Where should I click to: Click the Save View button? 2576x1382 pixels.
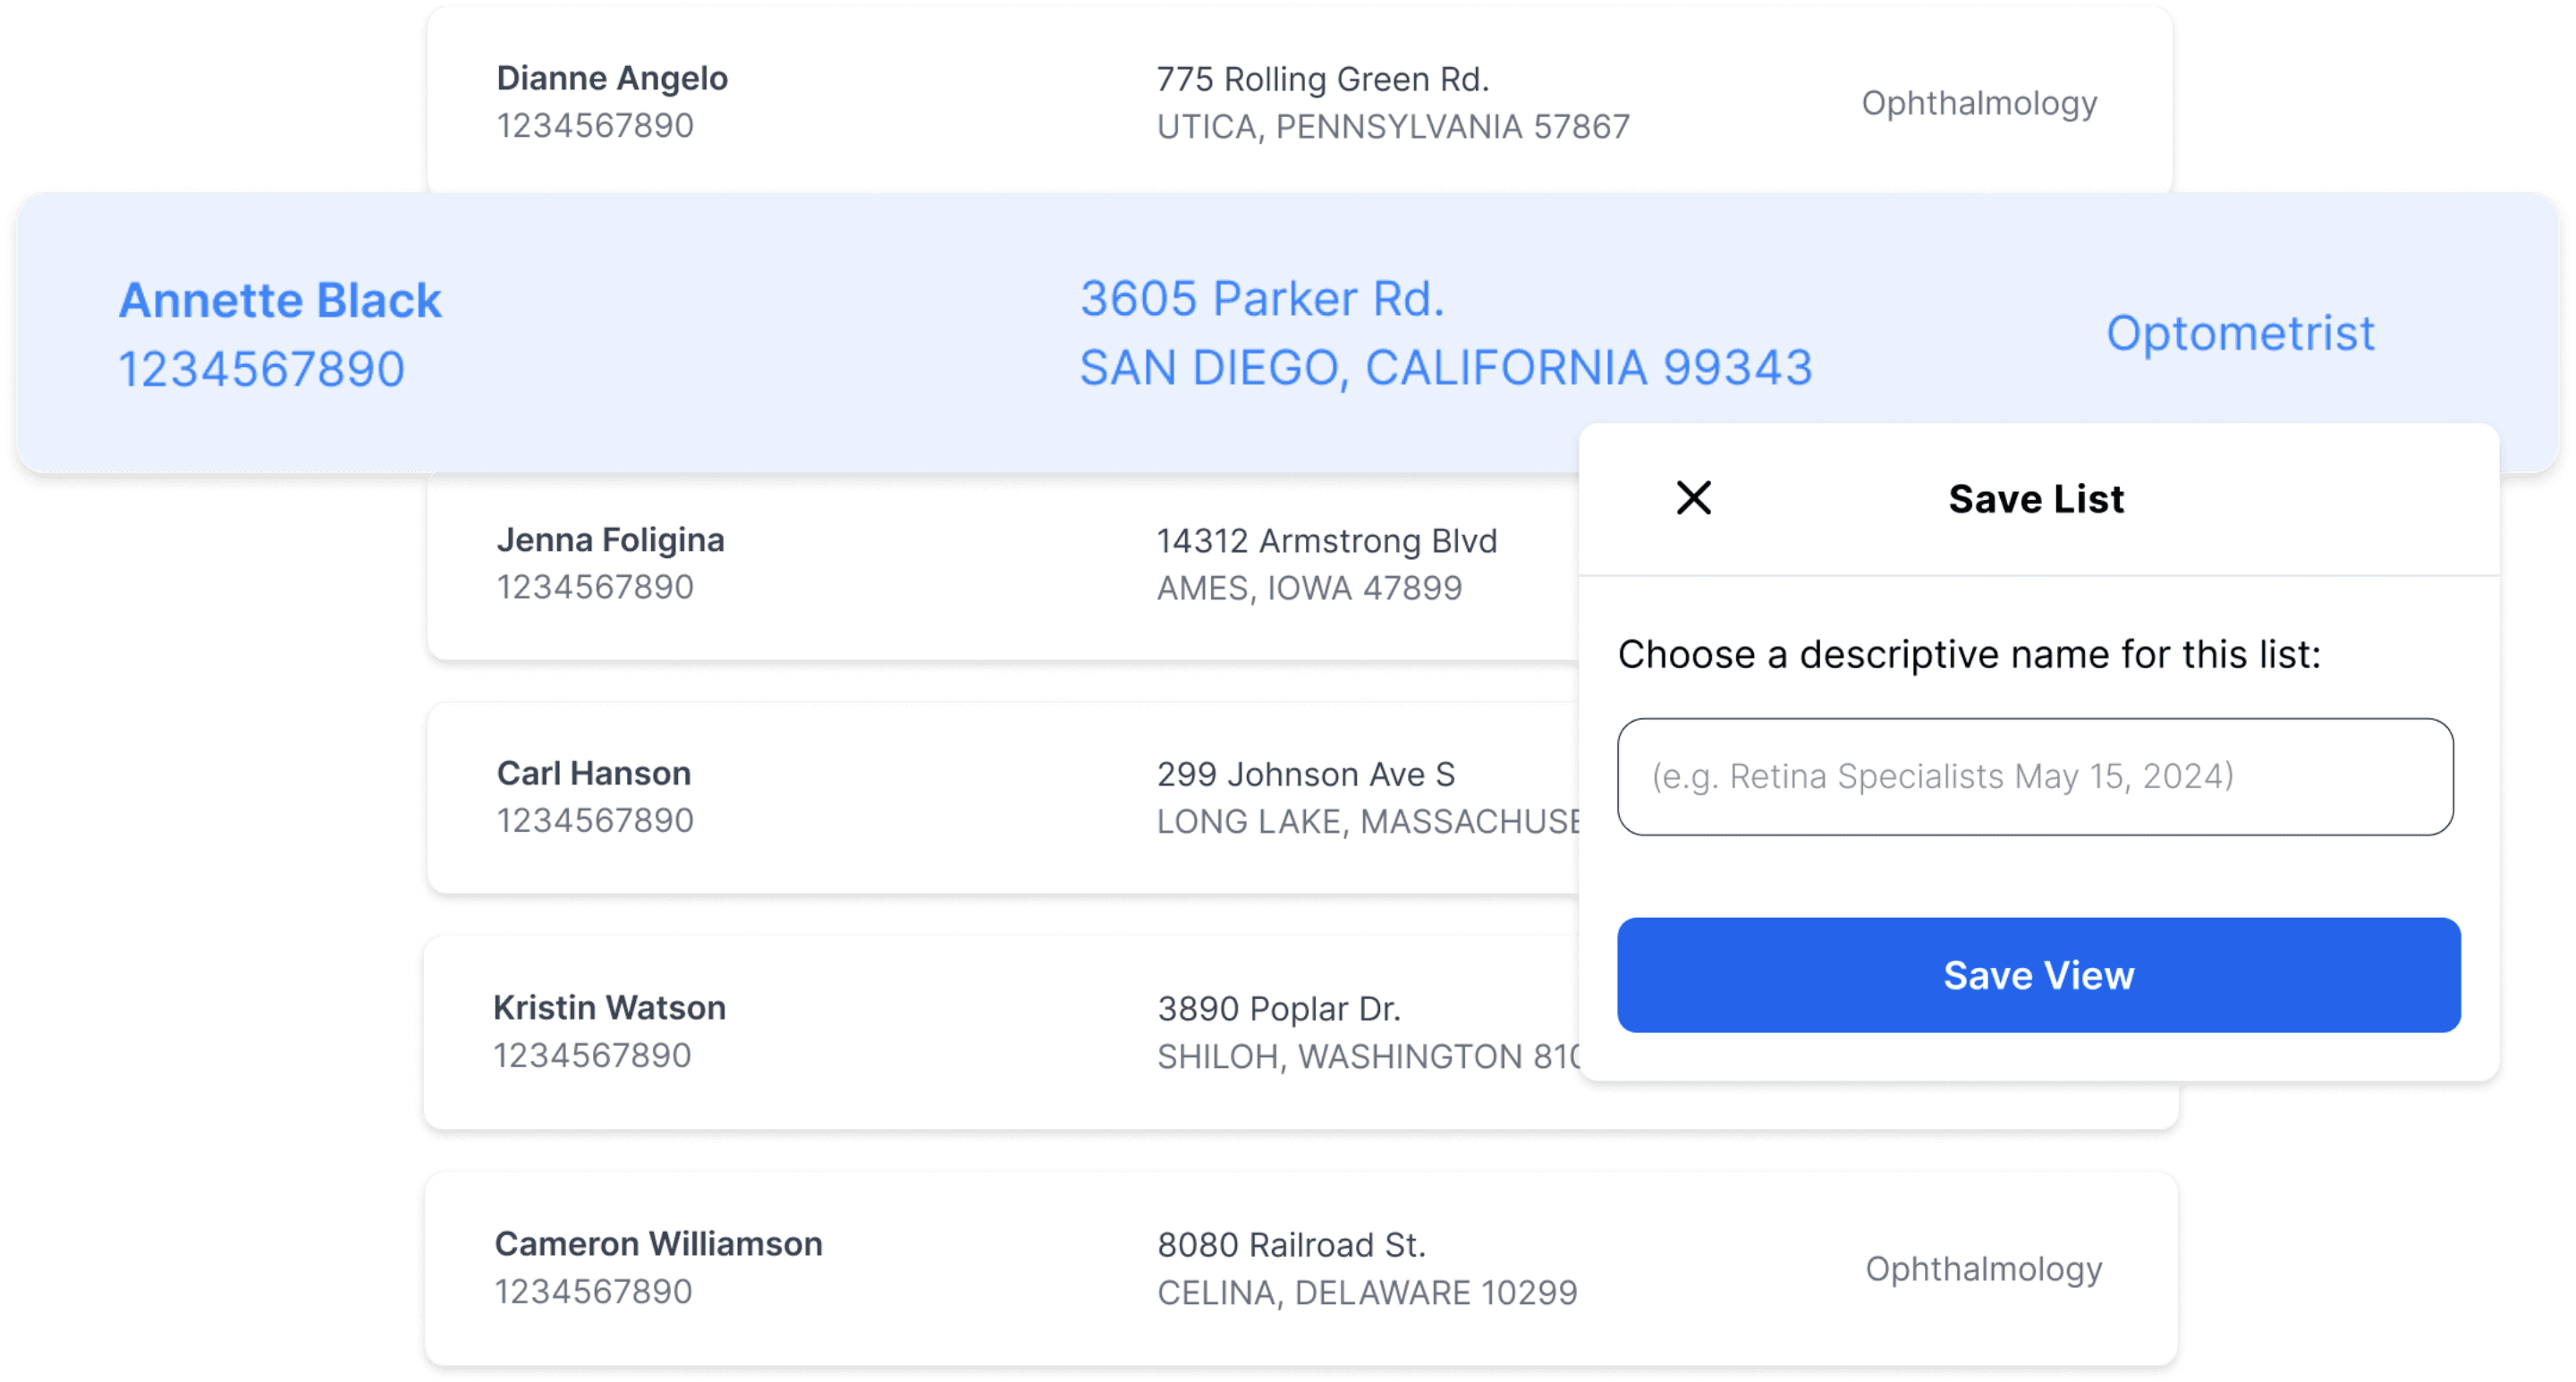pyautogui.click(x=2038, y=975)
